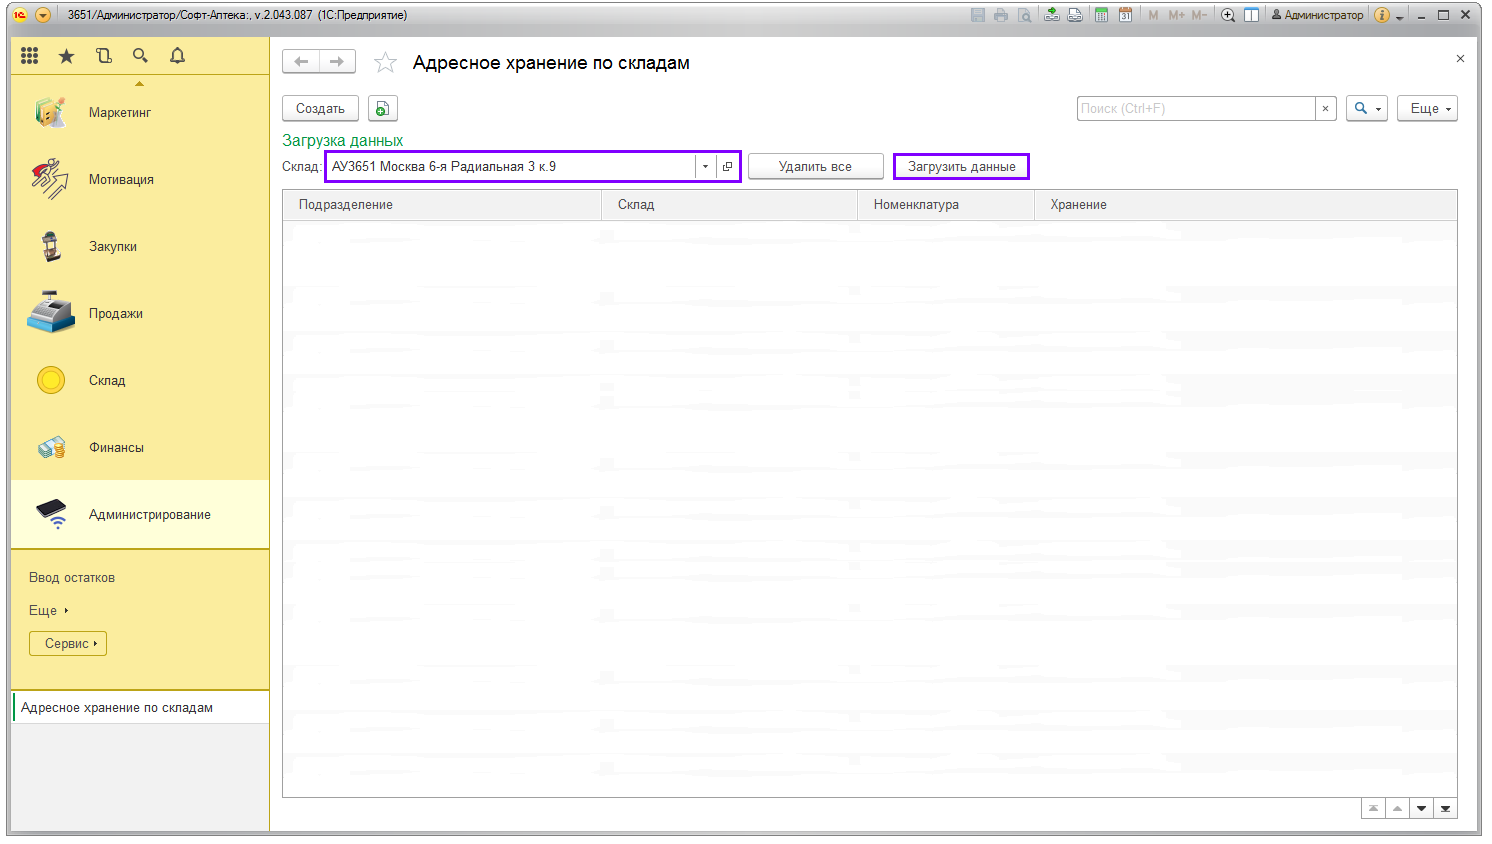Expand the search options magnifier dropdown

pos(1366,109)
